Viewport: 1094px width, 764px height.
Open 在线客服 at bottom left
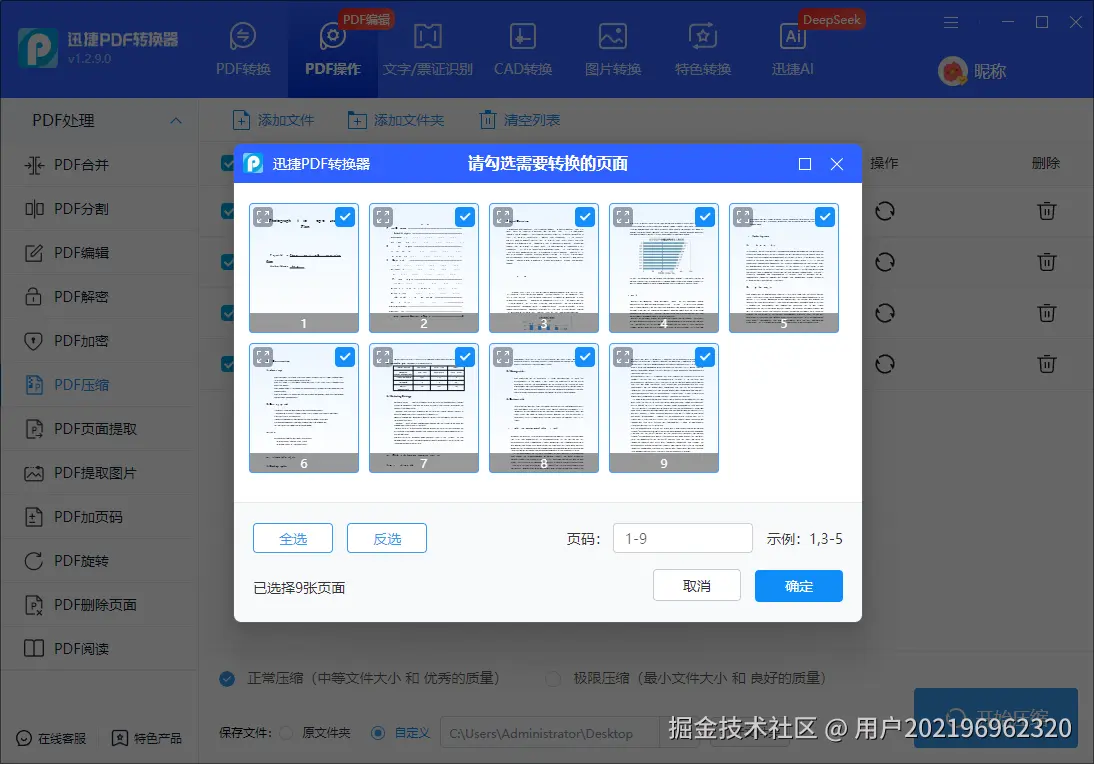(x=51, y=737)
